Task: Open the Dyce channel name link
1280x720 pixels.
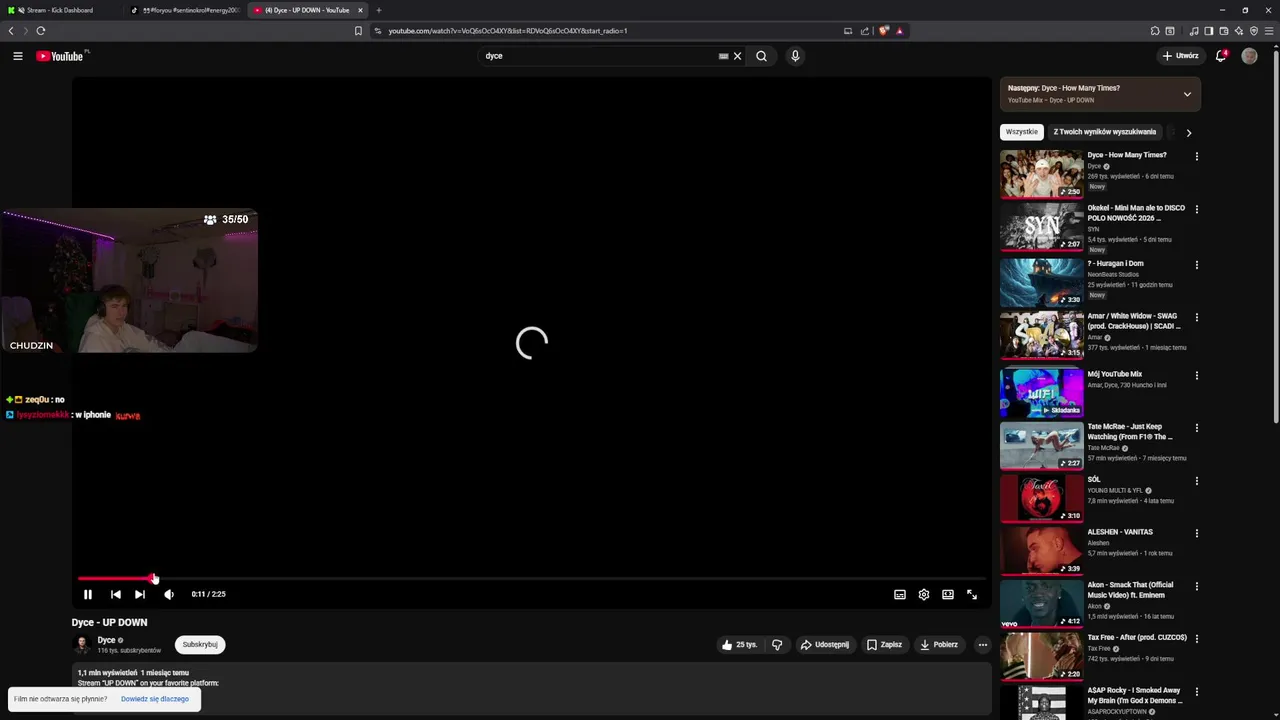Action: pyautogui.click(x=106, y=640)
